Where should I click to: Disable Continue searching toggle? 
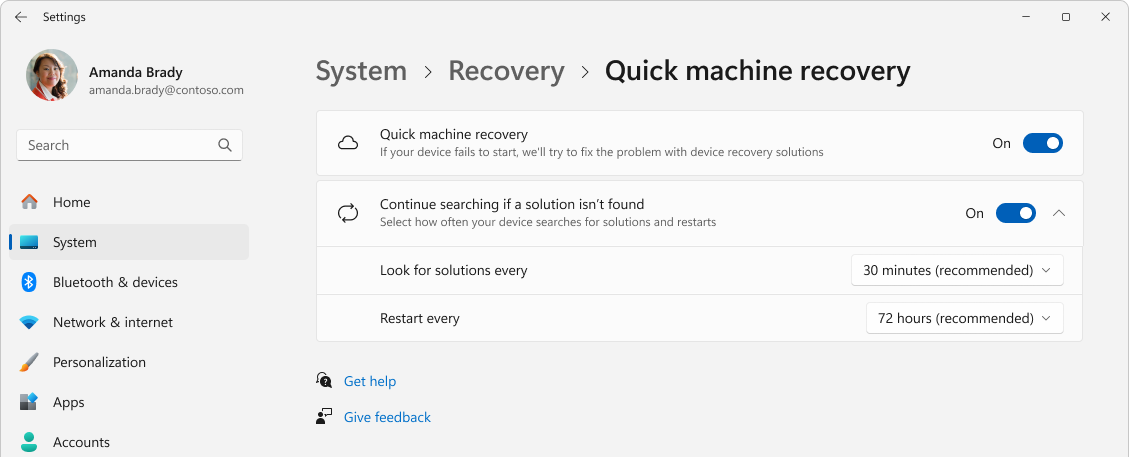tap(1016, 213)
